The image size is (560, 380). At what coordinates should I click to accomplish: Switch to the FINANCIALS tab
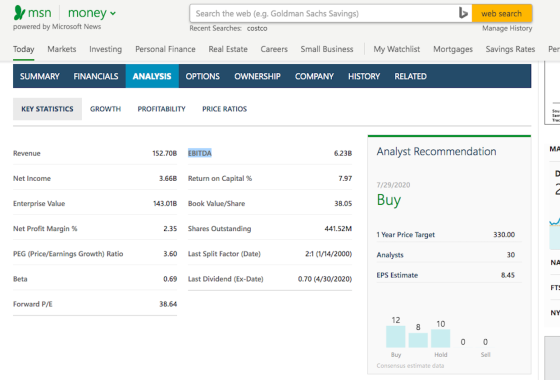[x=96, y=76]
